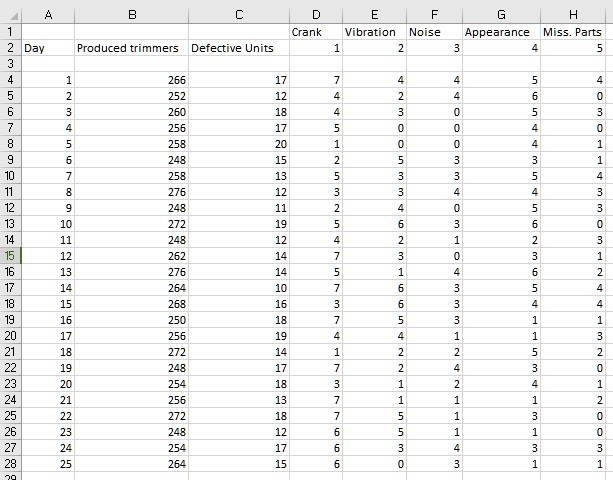Screen dimensions: 613x480
Task: Select column A header
Action: (x=48, y=14)
